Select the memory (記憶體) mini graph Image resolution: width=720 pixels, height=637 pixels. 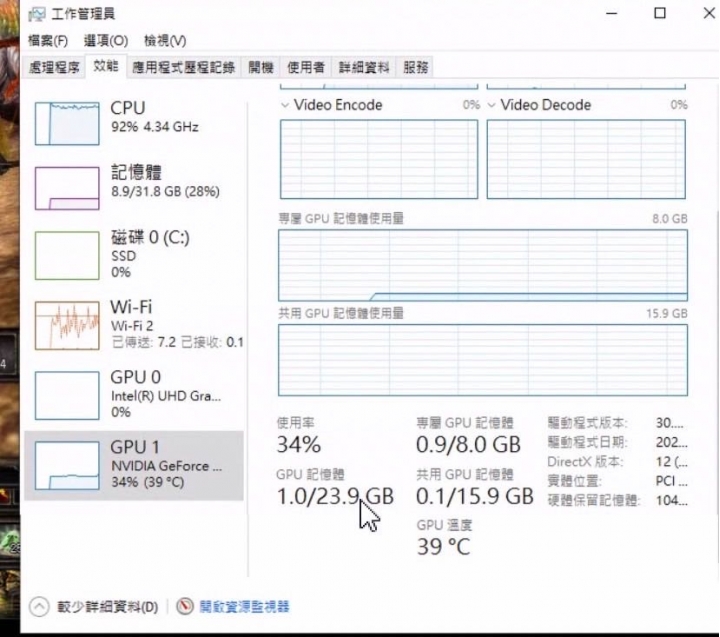click(67, 188)
